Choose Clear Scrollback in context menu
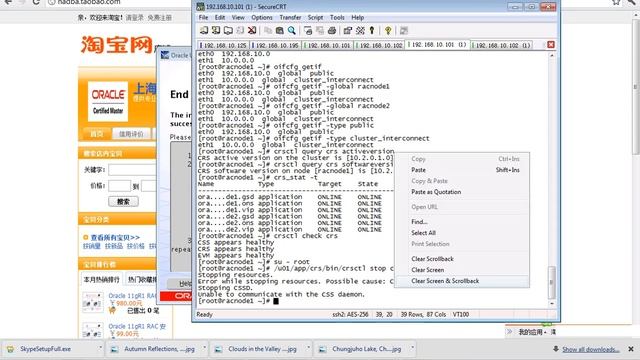 pyautogui.click(x=462, y=259)
